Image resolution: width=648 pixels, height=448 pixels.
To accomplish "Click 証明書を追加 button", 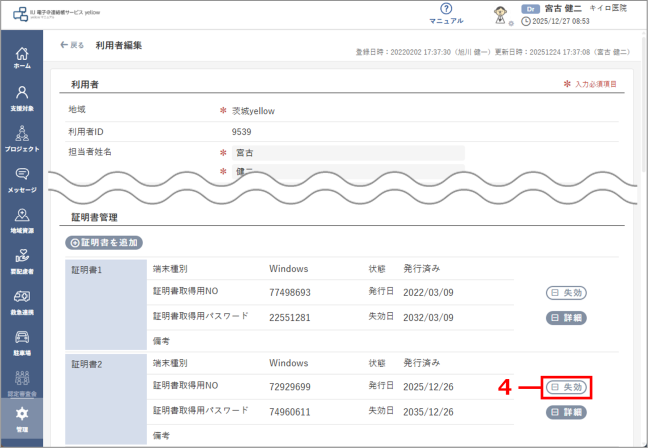I will click(x=105, y=242).
